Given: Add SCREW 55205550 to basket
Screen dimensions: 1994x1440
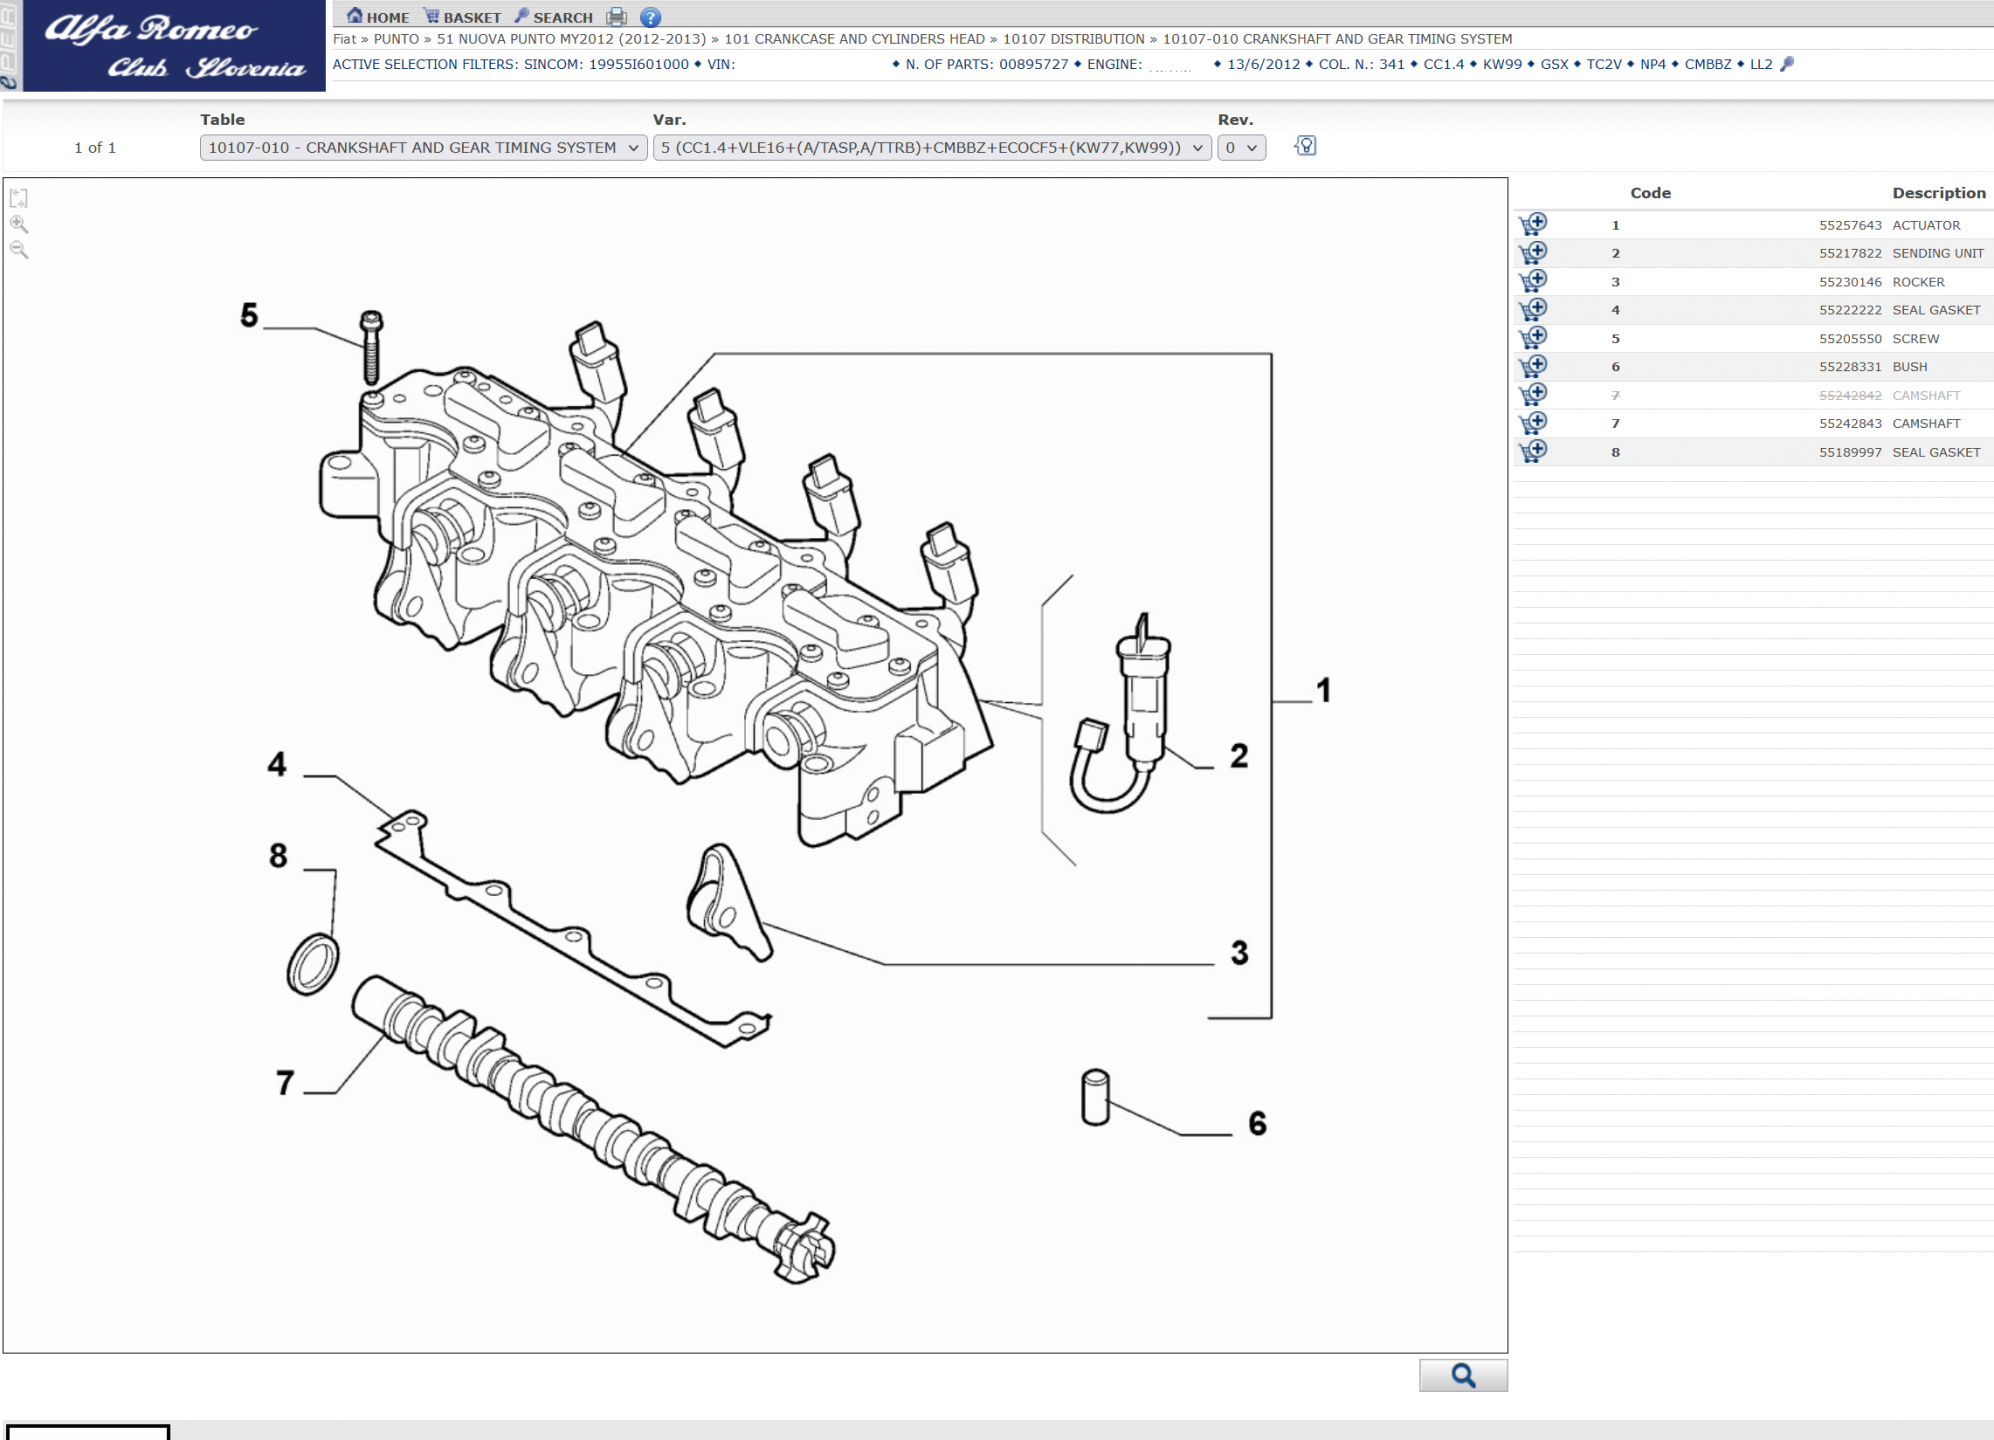Looking at the screenshot, I should tap(1532, 337).
